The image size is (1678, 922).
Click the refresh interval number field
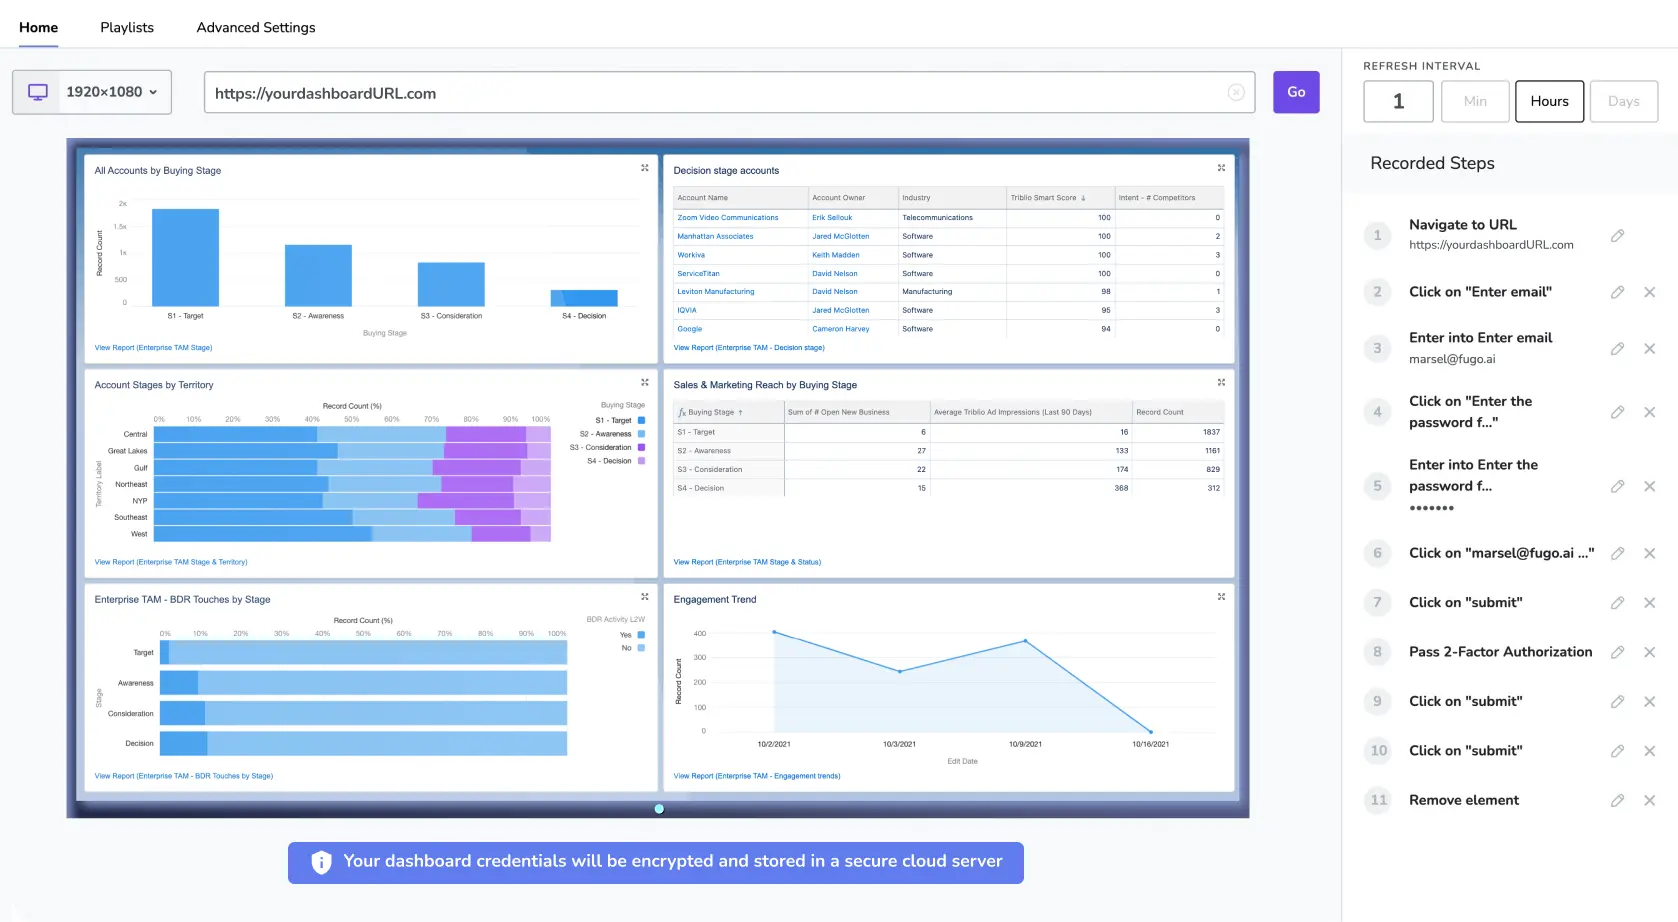coord(1398,101)
